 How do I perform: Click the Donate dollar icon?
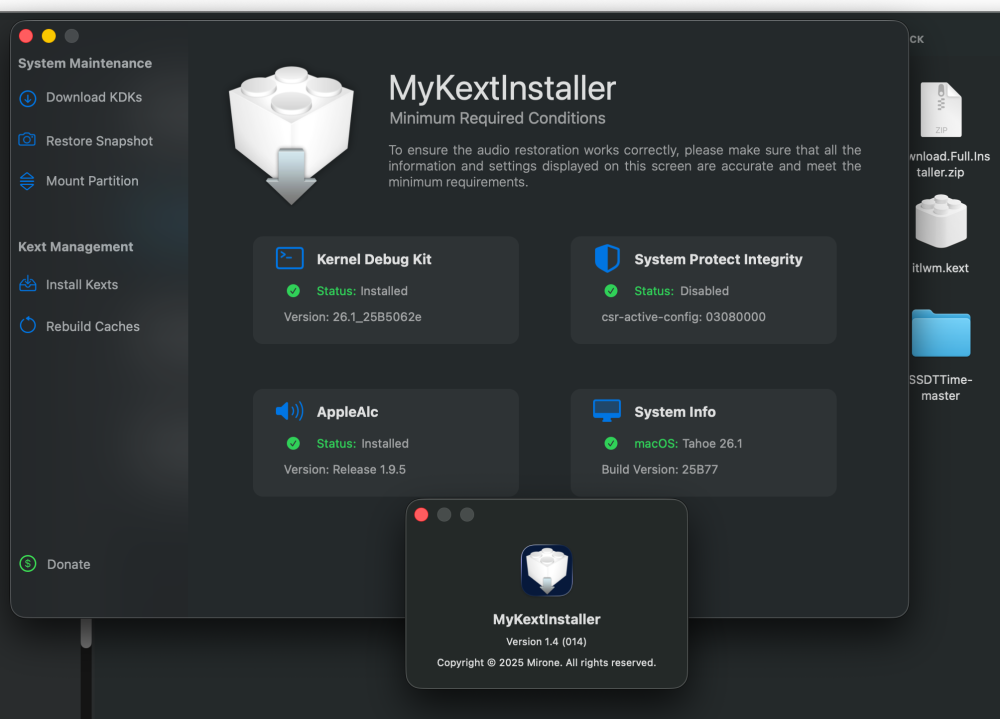(28, 563)
